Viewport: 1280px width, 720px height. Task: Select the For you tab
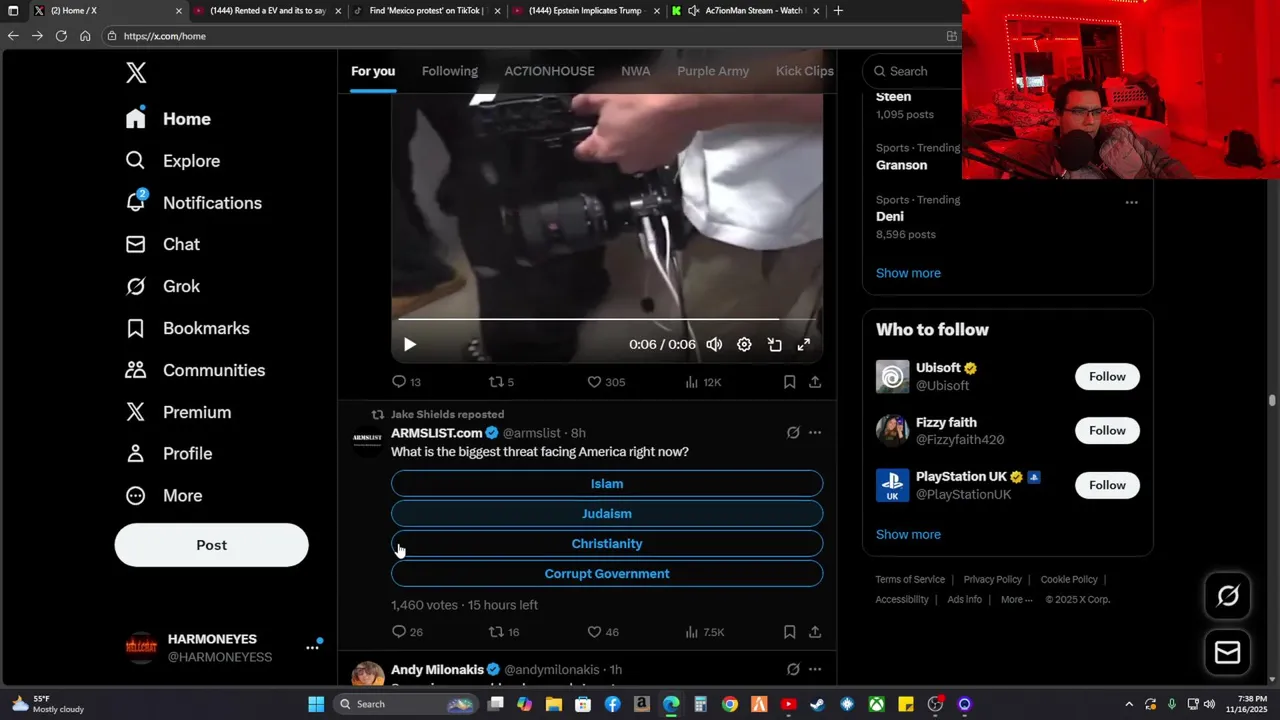[373, 71]
